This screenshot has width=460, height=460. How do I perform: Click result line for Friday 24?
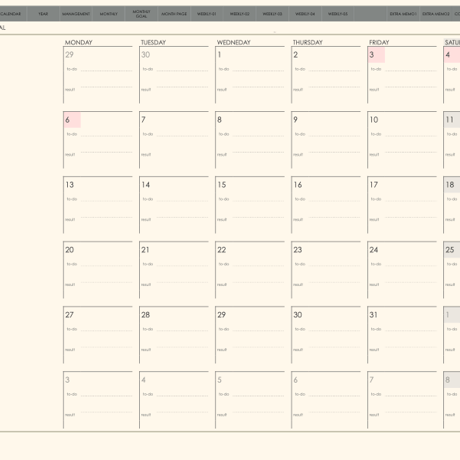410,282
